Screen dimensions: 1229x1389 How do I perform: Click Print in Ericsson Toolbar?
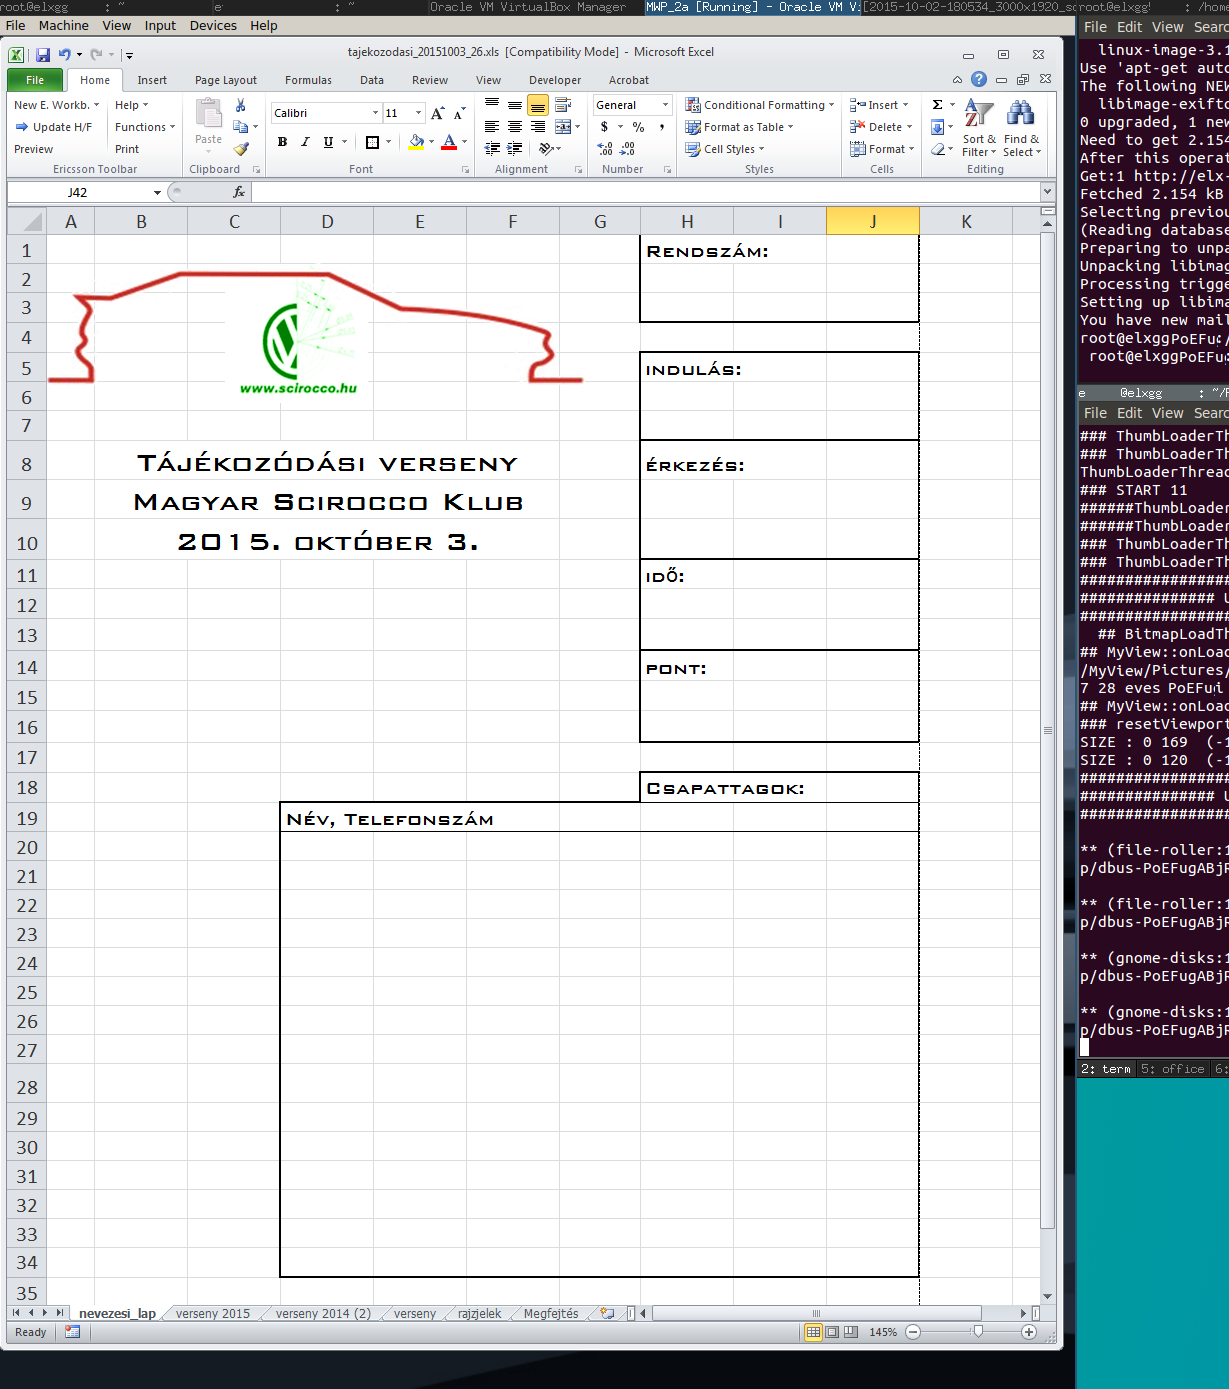(x=127, y=149)
